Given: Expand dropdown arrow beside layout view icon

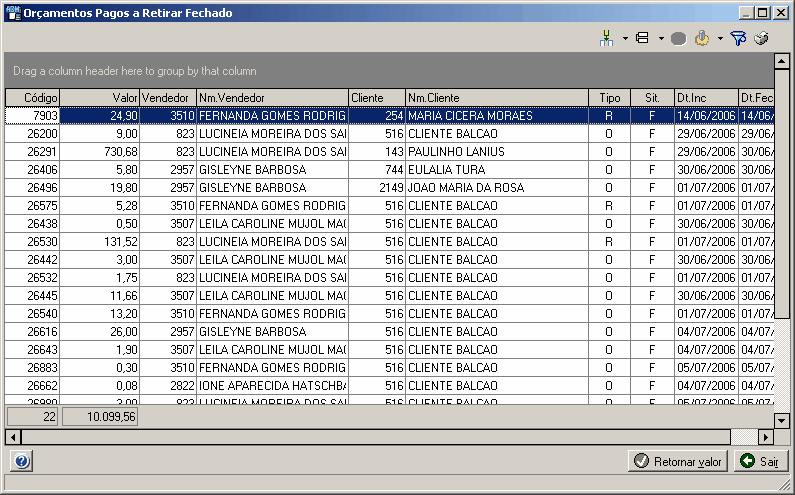Looking at the screenshot, I should pos(661,38).
